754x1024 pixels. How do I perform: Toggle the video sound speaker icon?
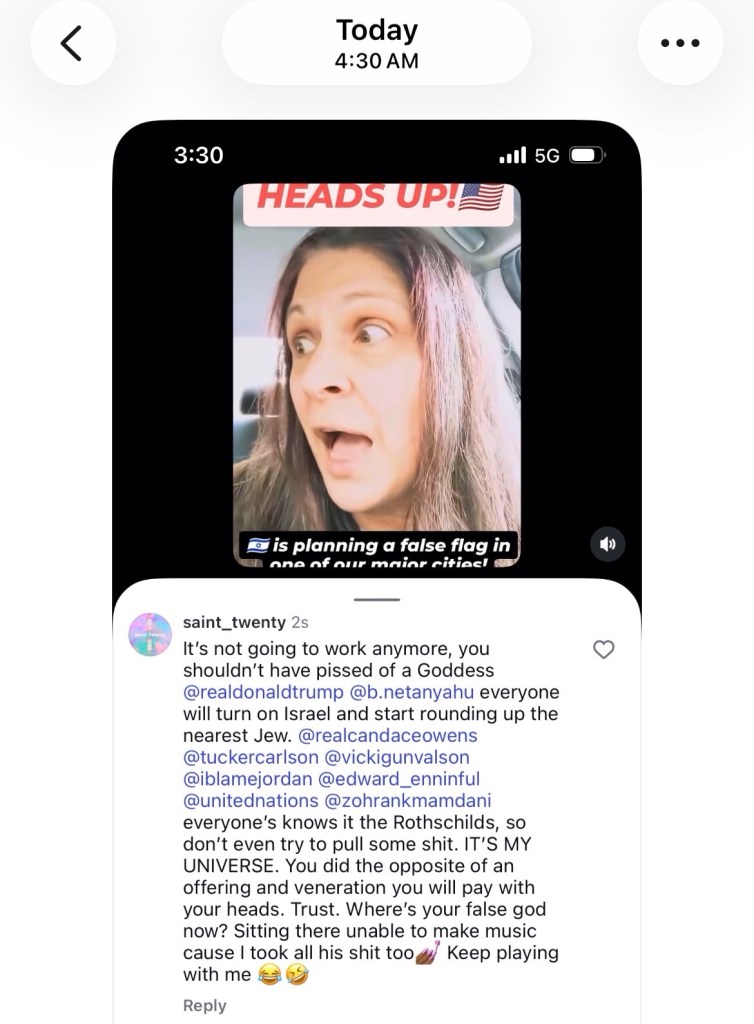[608, 544]
